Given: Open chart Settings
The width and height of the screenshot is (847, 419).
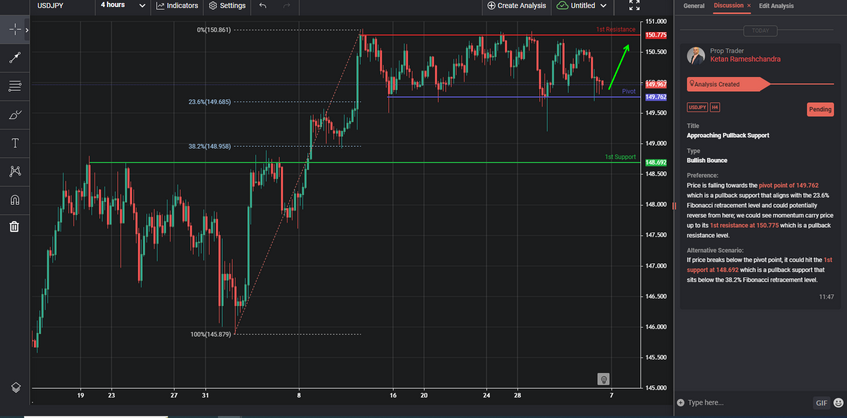Looking at the screenshot, I should pyautogui.click(x=227, y=6).
